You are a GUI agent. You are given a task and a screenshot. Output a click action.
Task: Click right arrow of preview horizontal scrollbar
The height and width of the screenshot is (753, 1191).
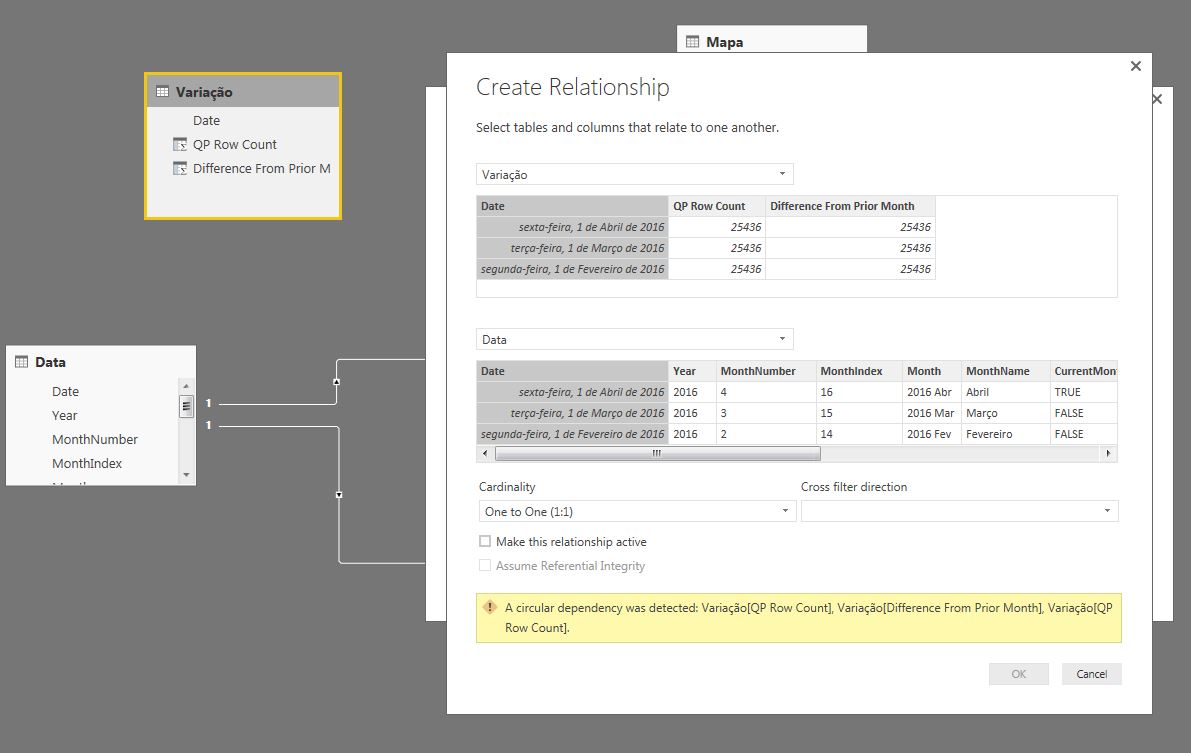[x=1108, y=454]
